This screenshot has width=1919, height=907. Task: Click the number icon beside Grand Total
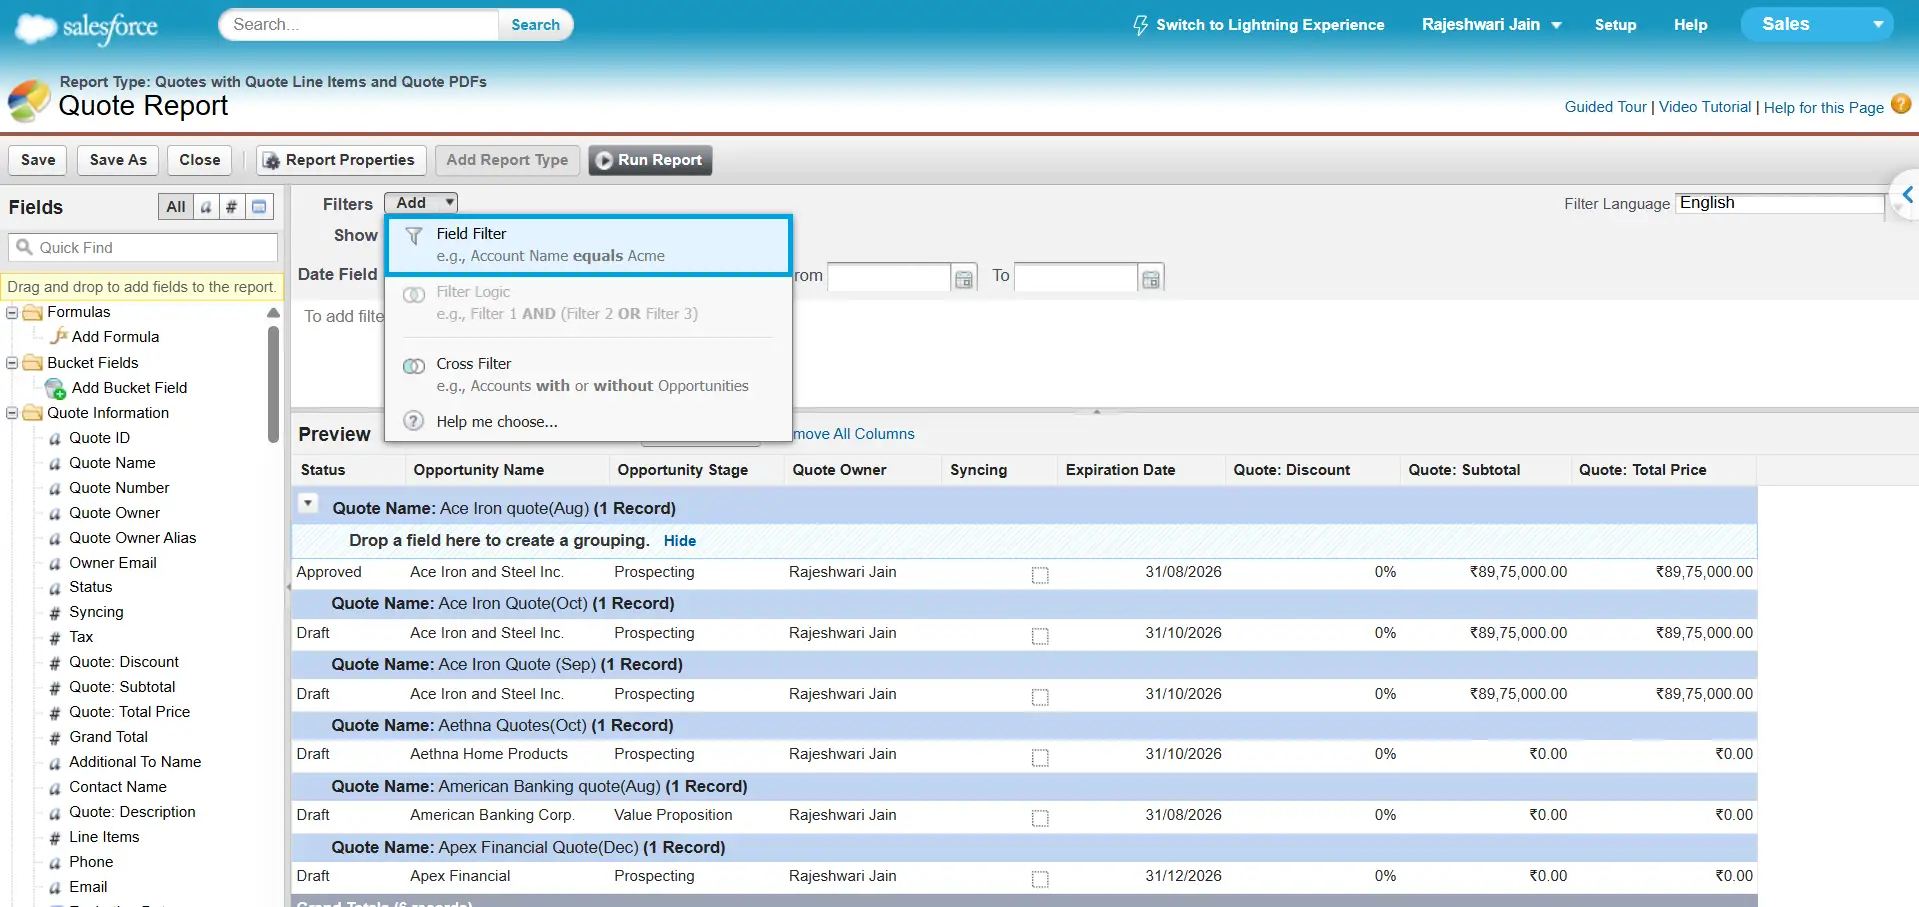click(55, 738)
